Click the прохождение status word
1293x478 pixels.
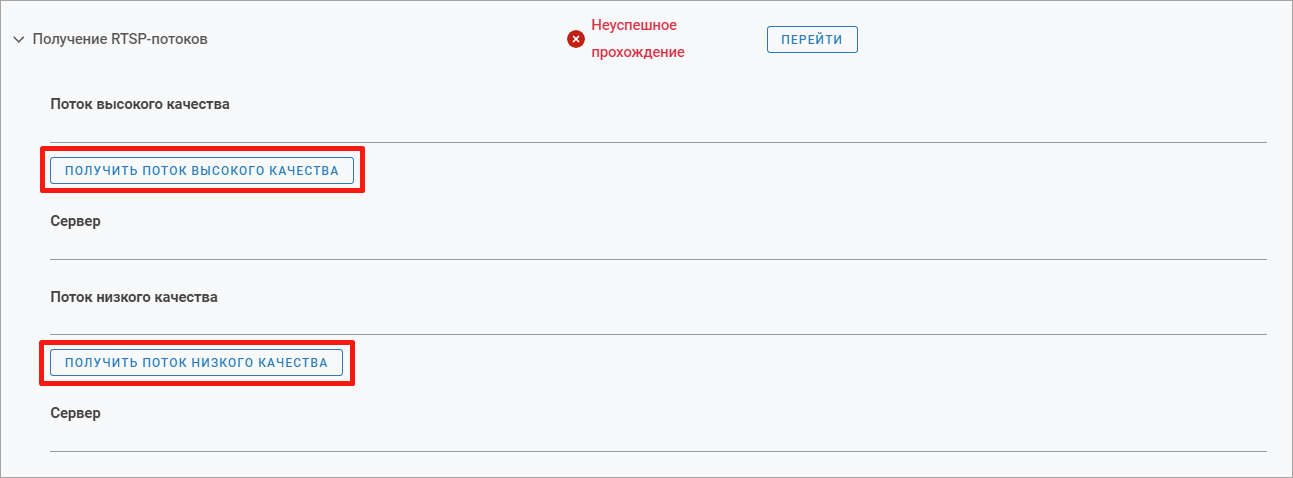coord(638,52)
